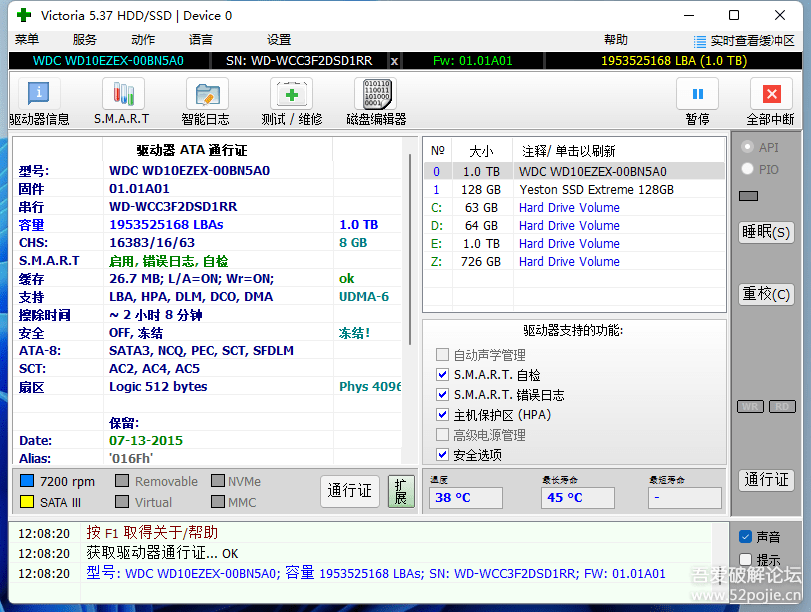Click the 通行证 button beside 扩展
811x612 pixels.
tap(350, 491)
